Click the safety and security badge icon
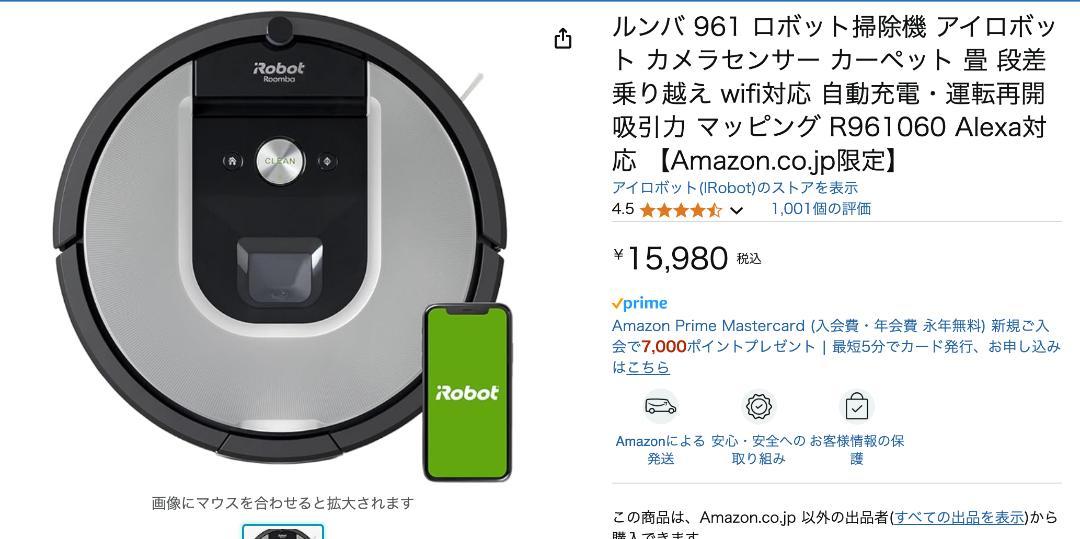Image resolution: width=1080 pixels, height=539 pixels. 758,406
